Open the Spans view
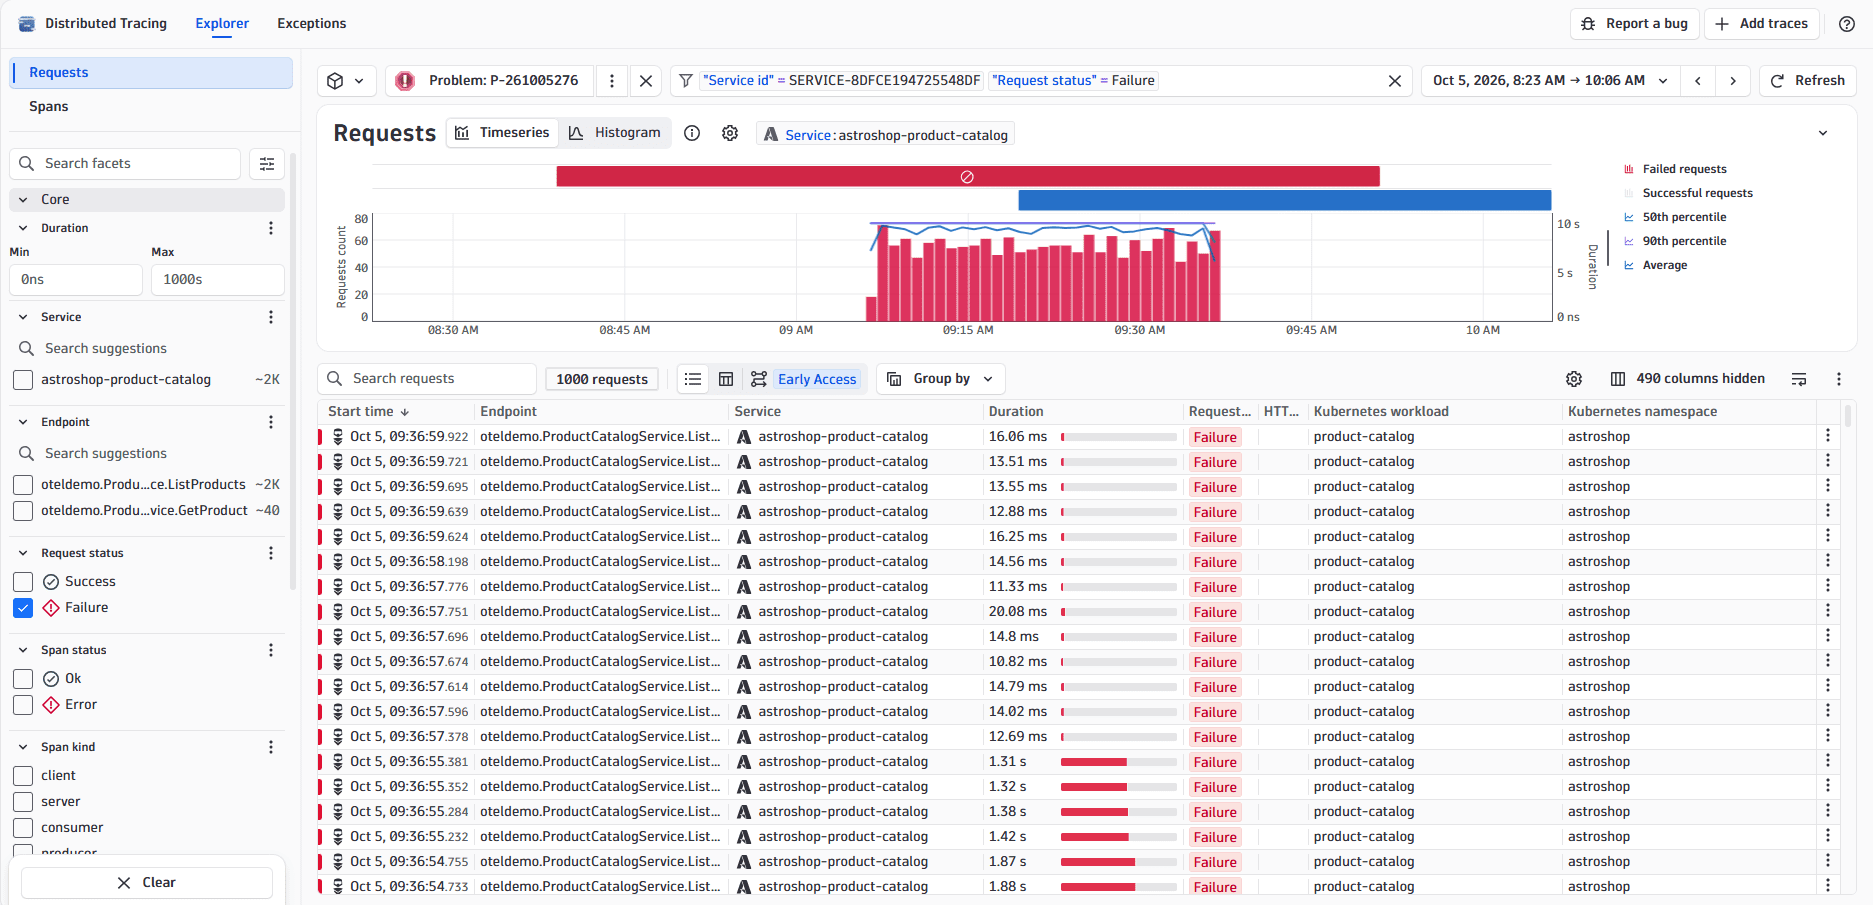 151,107
